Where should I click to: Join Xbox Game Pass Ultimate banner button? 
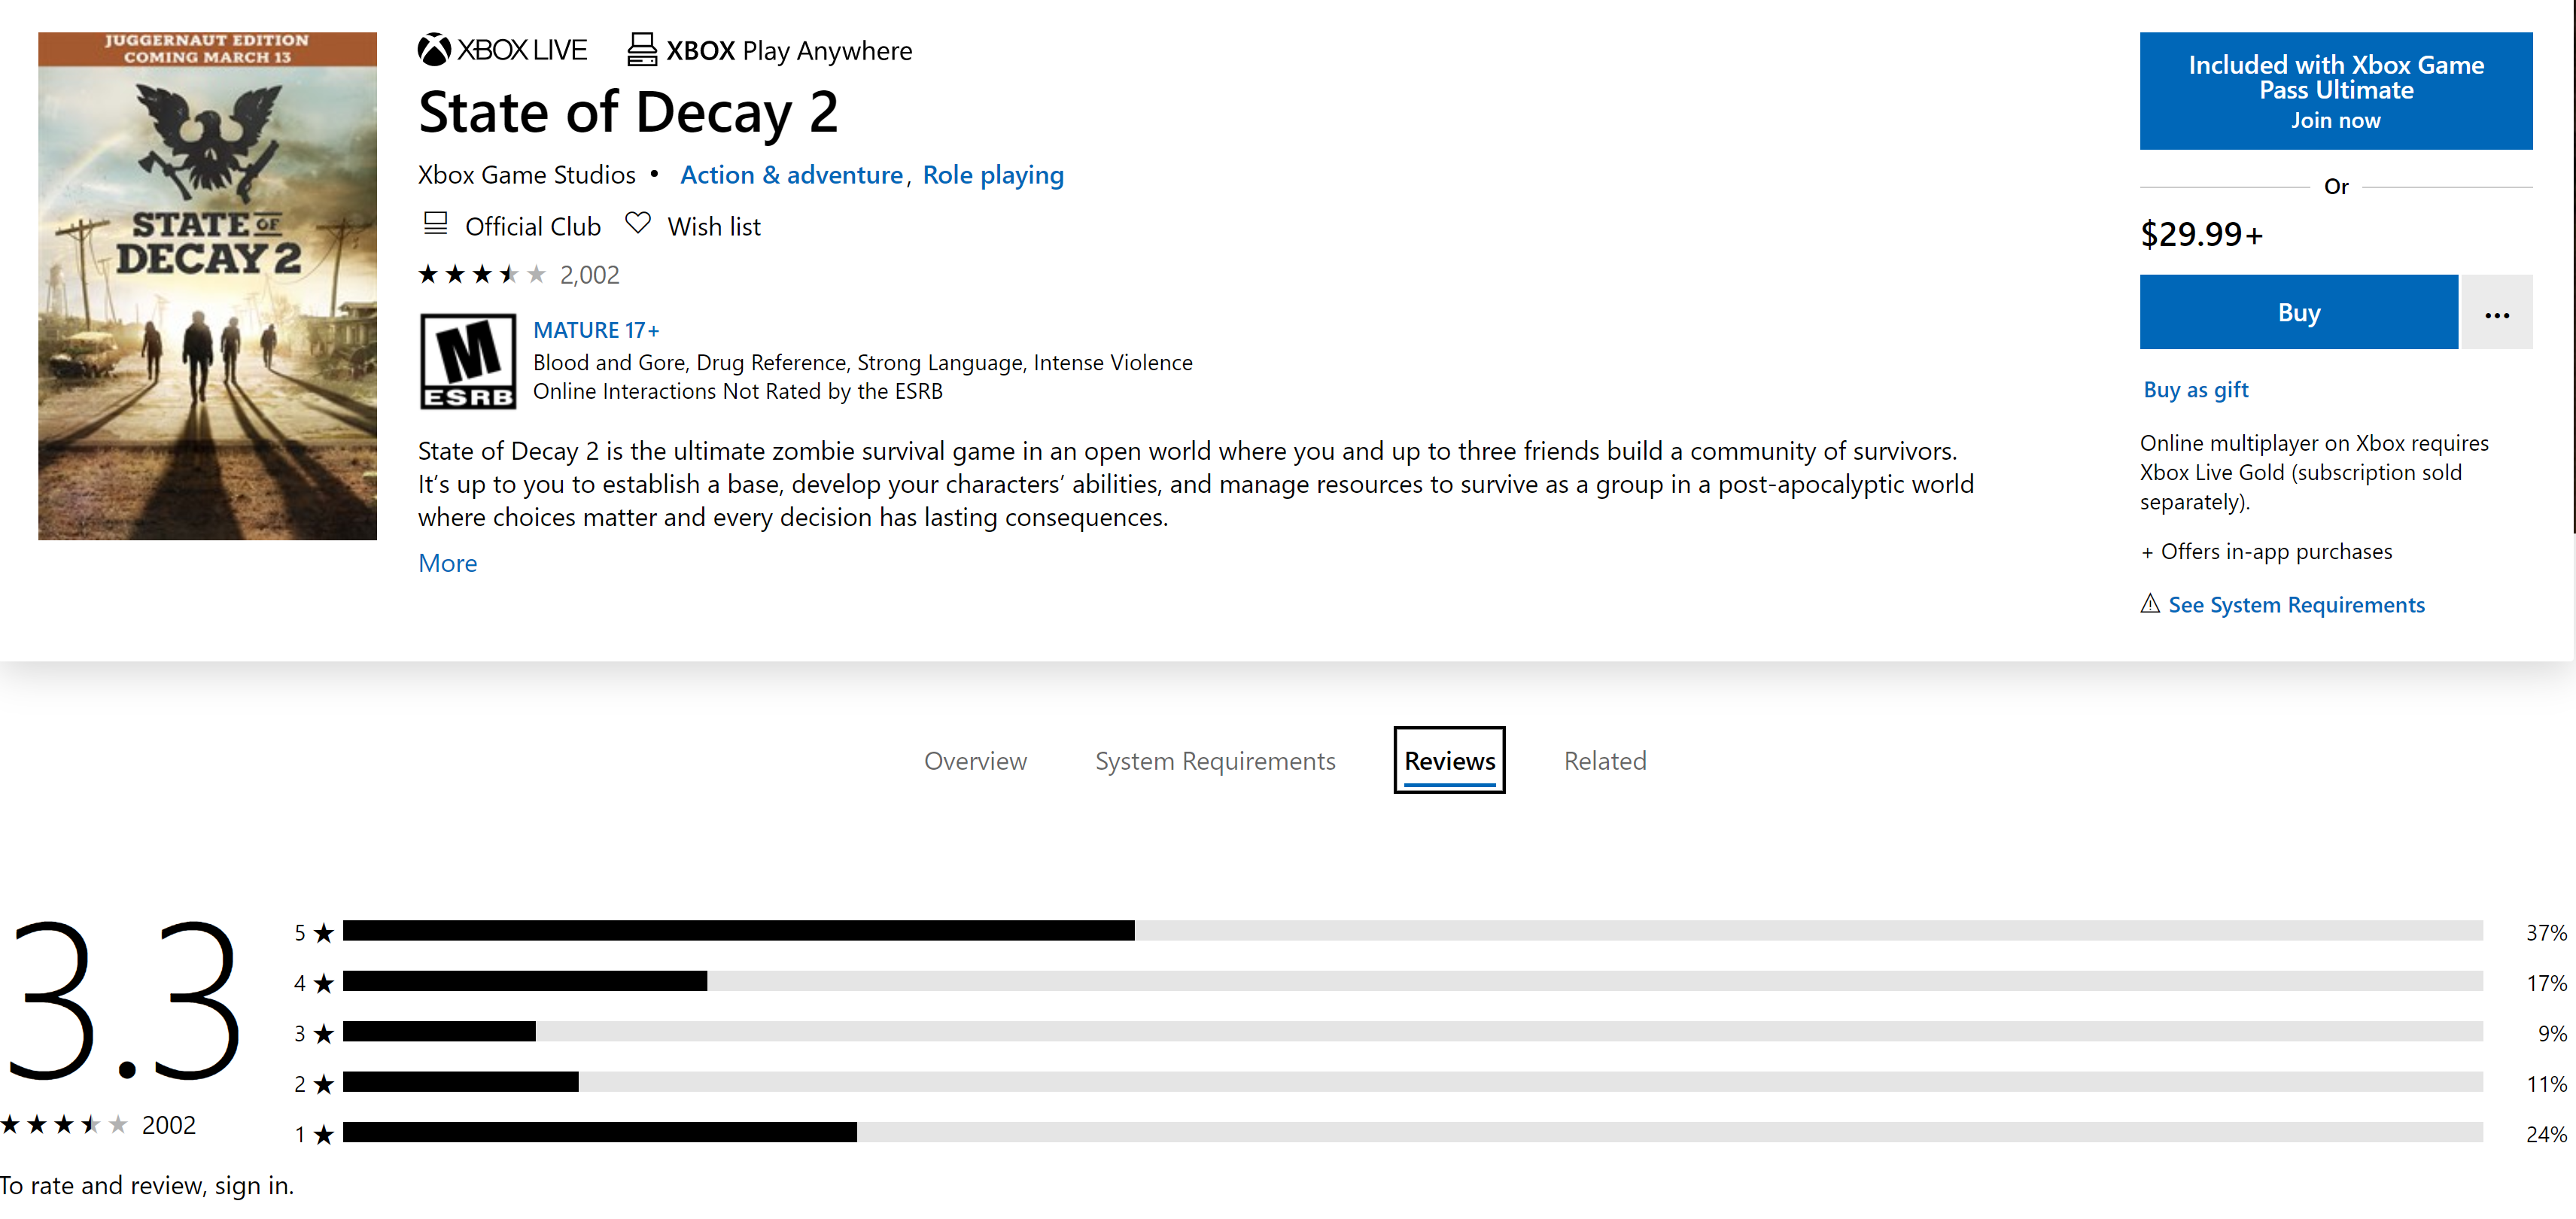pyautogui.click(x=2335, y=91)
